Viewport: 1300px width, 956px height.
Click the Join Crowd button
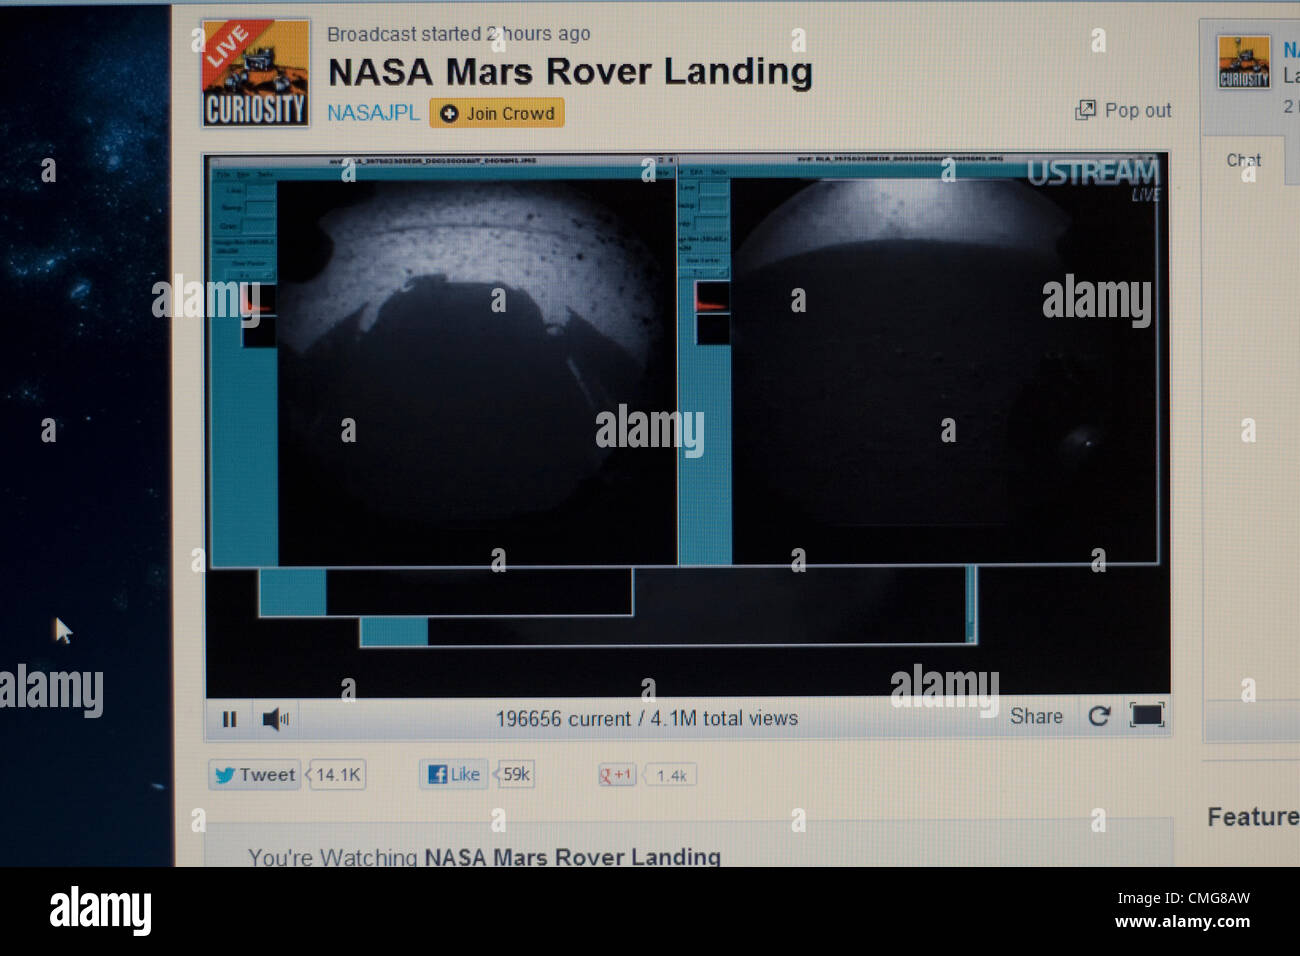pyautogui.click(x=497, y=113)
